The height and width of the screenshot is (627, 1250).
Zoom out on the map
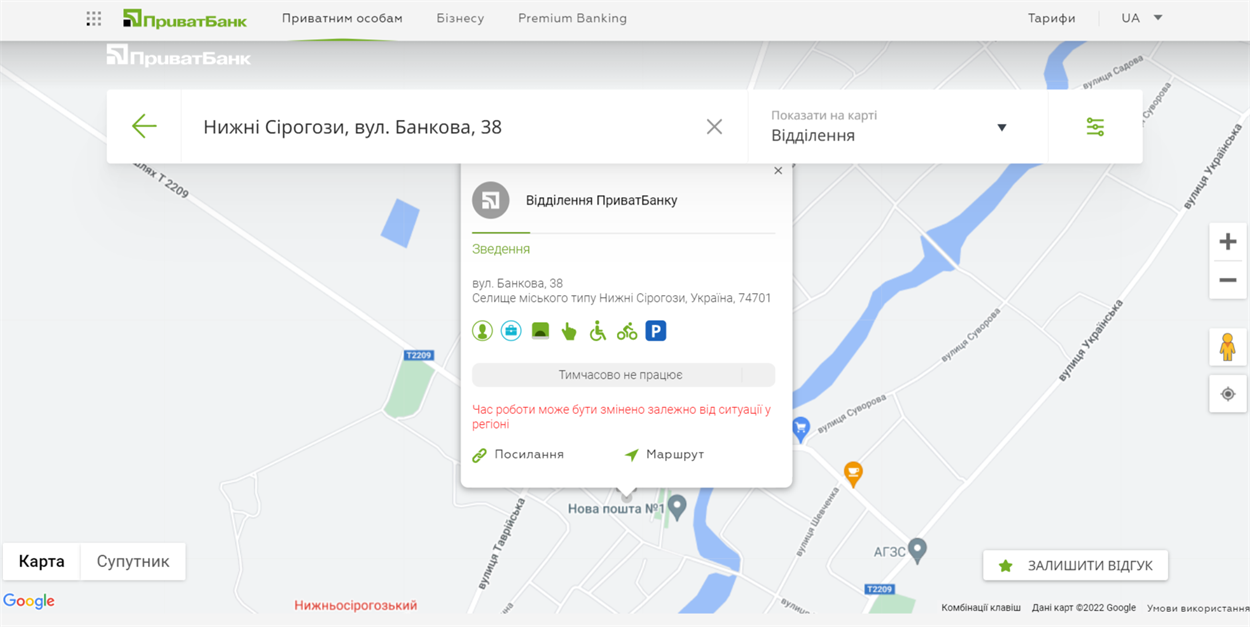click(1228, 280)
